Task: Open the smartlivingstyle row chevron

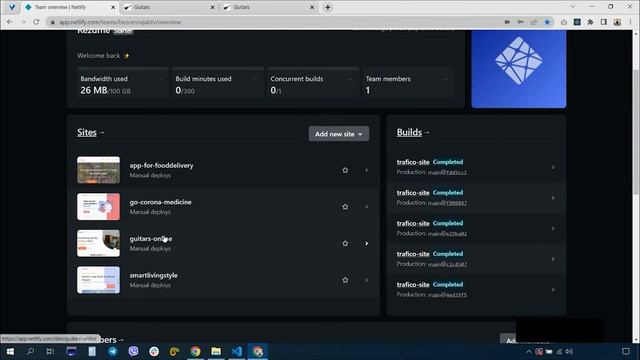Action: [x=367, y=280]
